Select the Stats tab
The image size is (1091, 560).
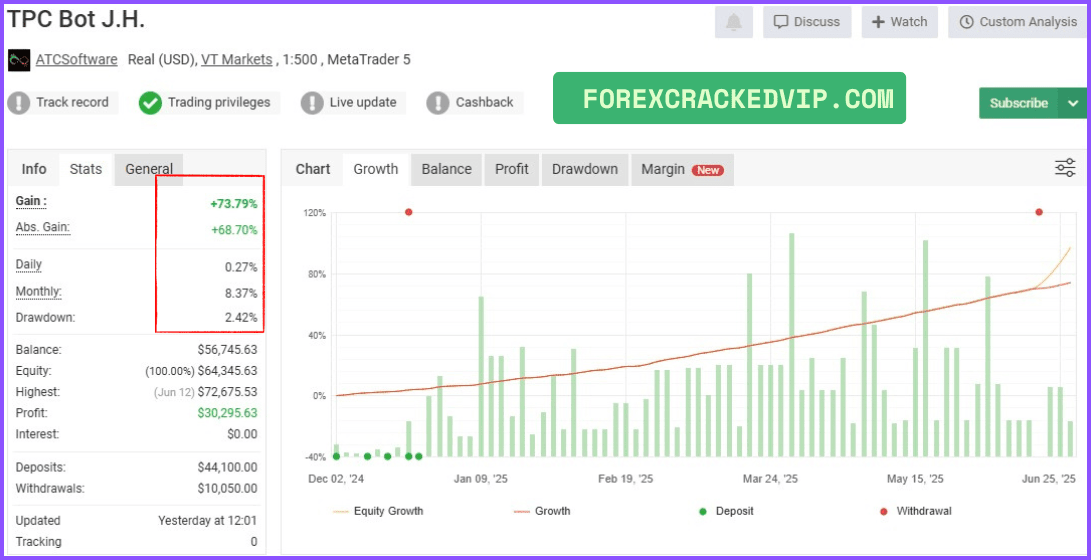pyautogui.click(x=86, y=169)
